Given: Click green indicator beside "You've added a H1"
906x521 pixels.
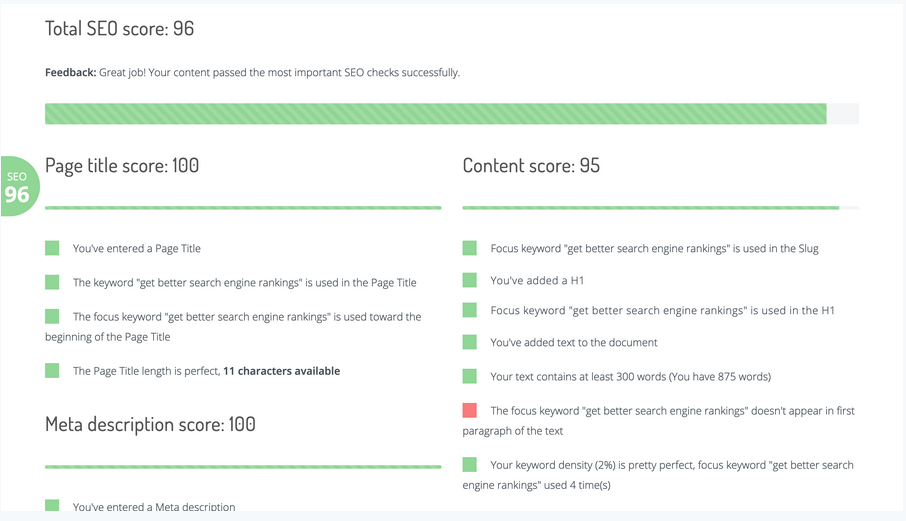Looking at the screenshot, I should pyautogui.click(x=470, y=280).
